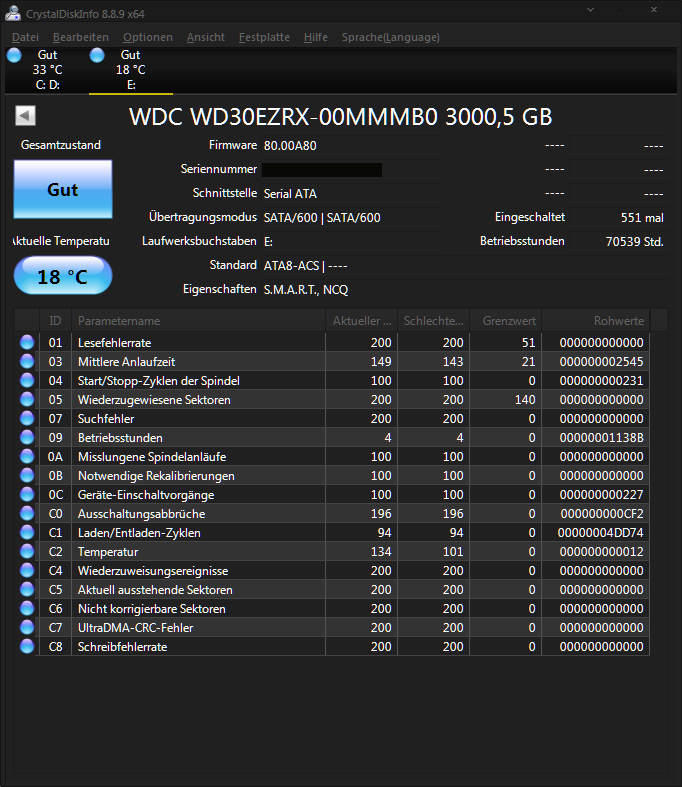Click the blacked-out Seriennummer field

(x=322, y=170)
